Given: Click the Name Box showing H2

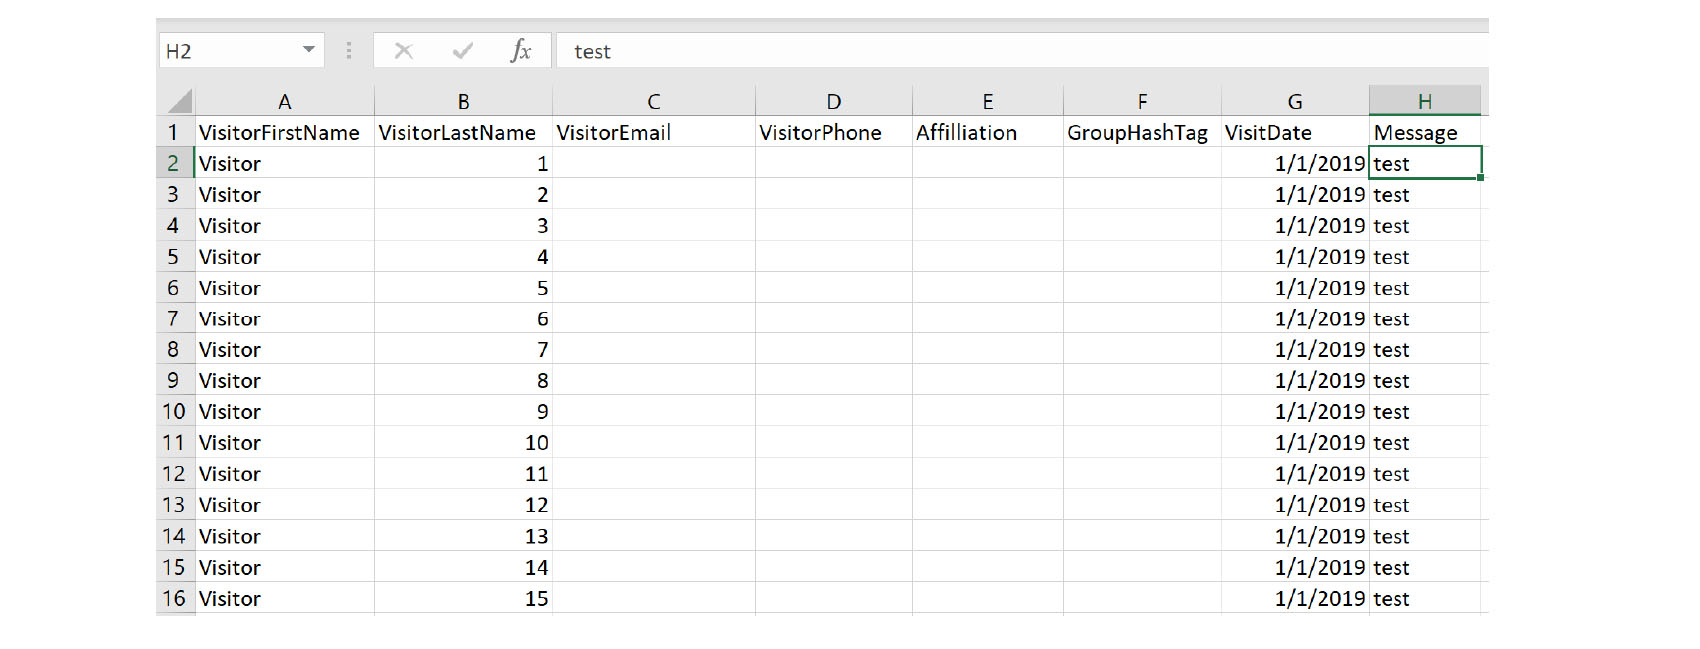Looking at the screenshot, I should click(x=230, y=50).
